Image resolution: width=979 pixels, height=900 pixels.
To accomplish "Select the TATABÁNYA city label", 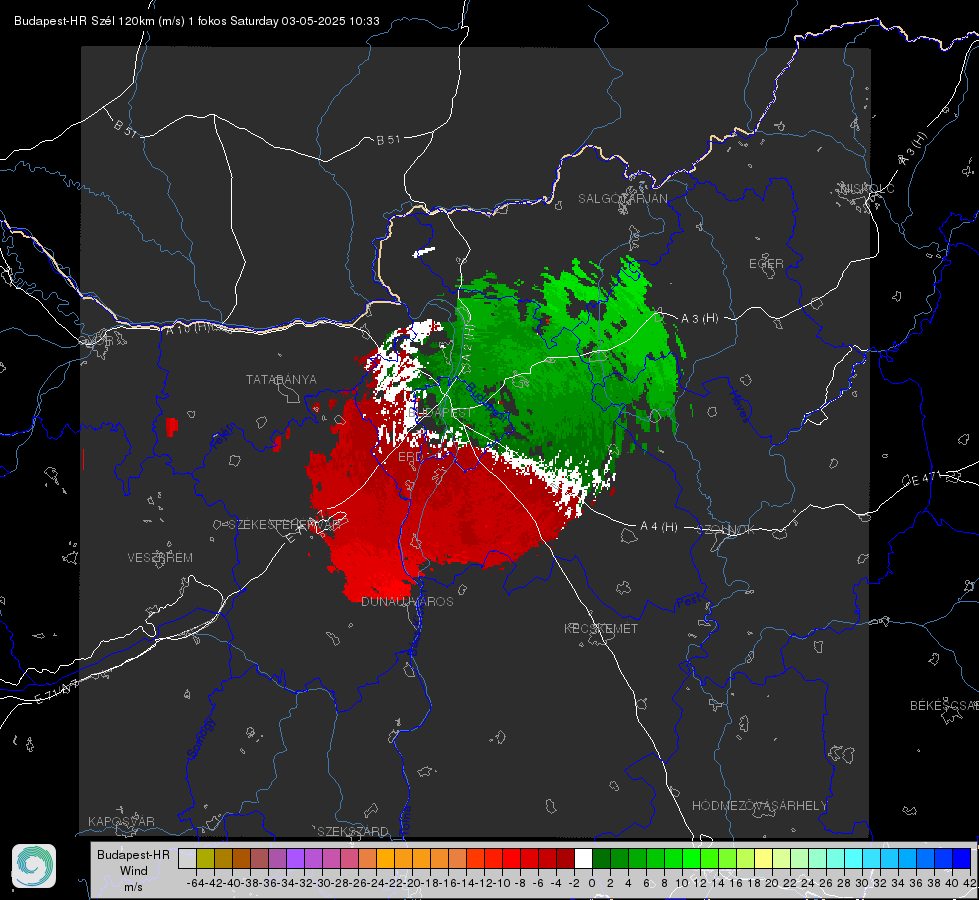I will 281,379.
